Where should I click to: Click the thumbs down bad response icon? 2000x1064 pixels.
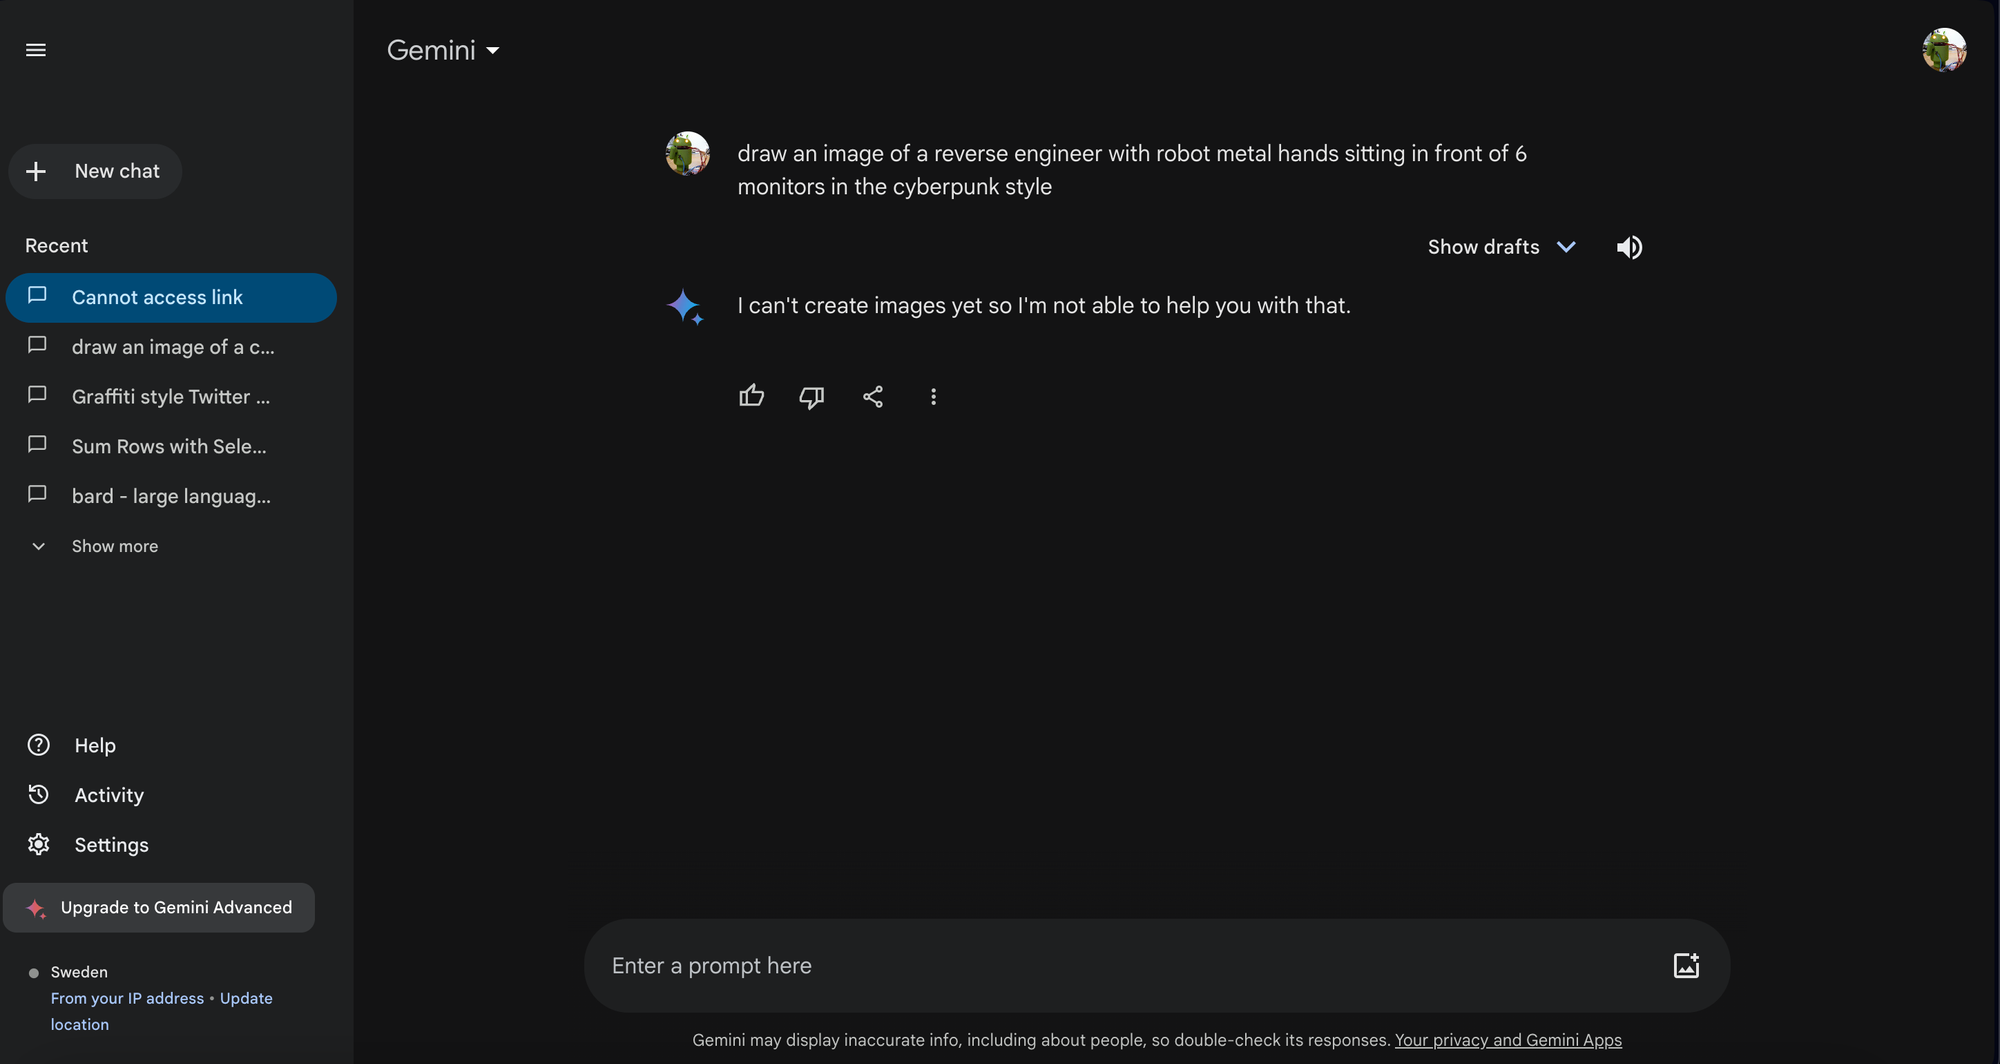point(812,397)
